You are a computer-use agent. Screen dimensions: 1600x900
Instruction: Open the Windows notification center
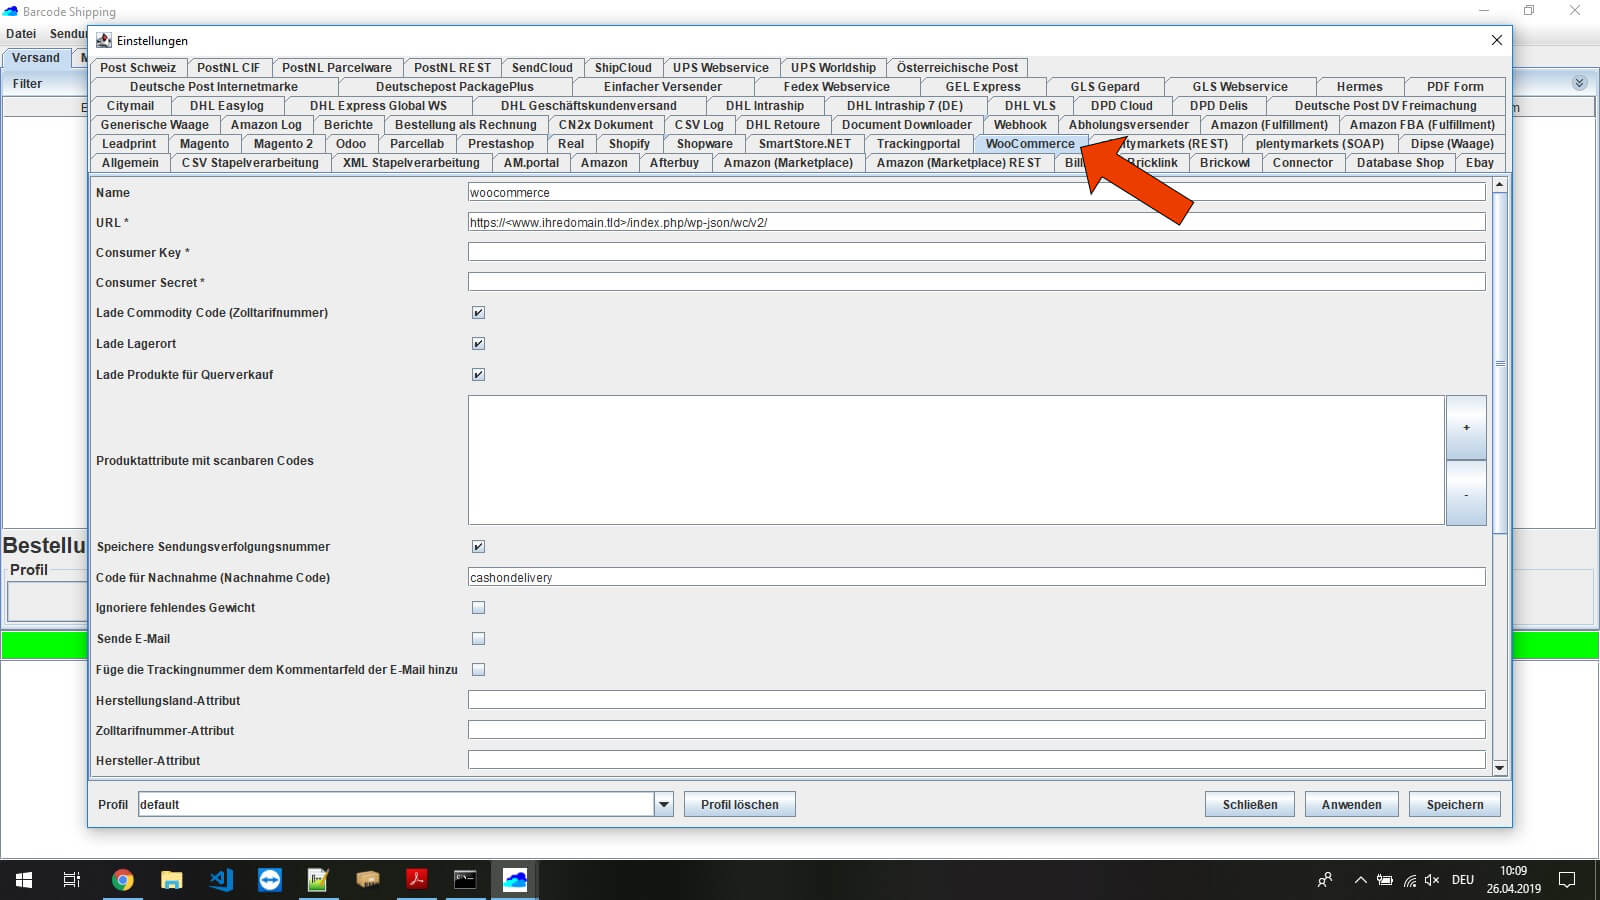click(1567, 880)
